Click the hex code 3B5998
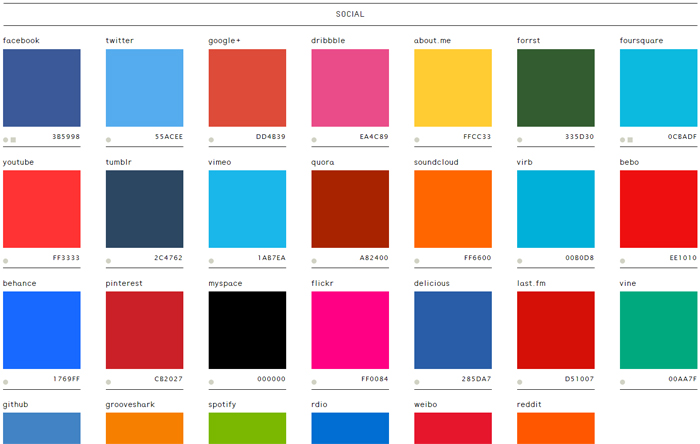 (x=66, y=137)
